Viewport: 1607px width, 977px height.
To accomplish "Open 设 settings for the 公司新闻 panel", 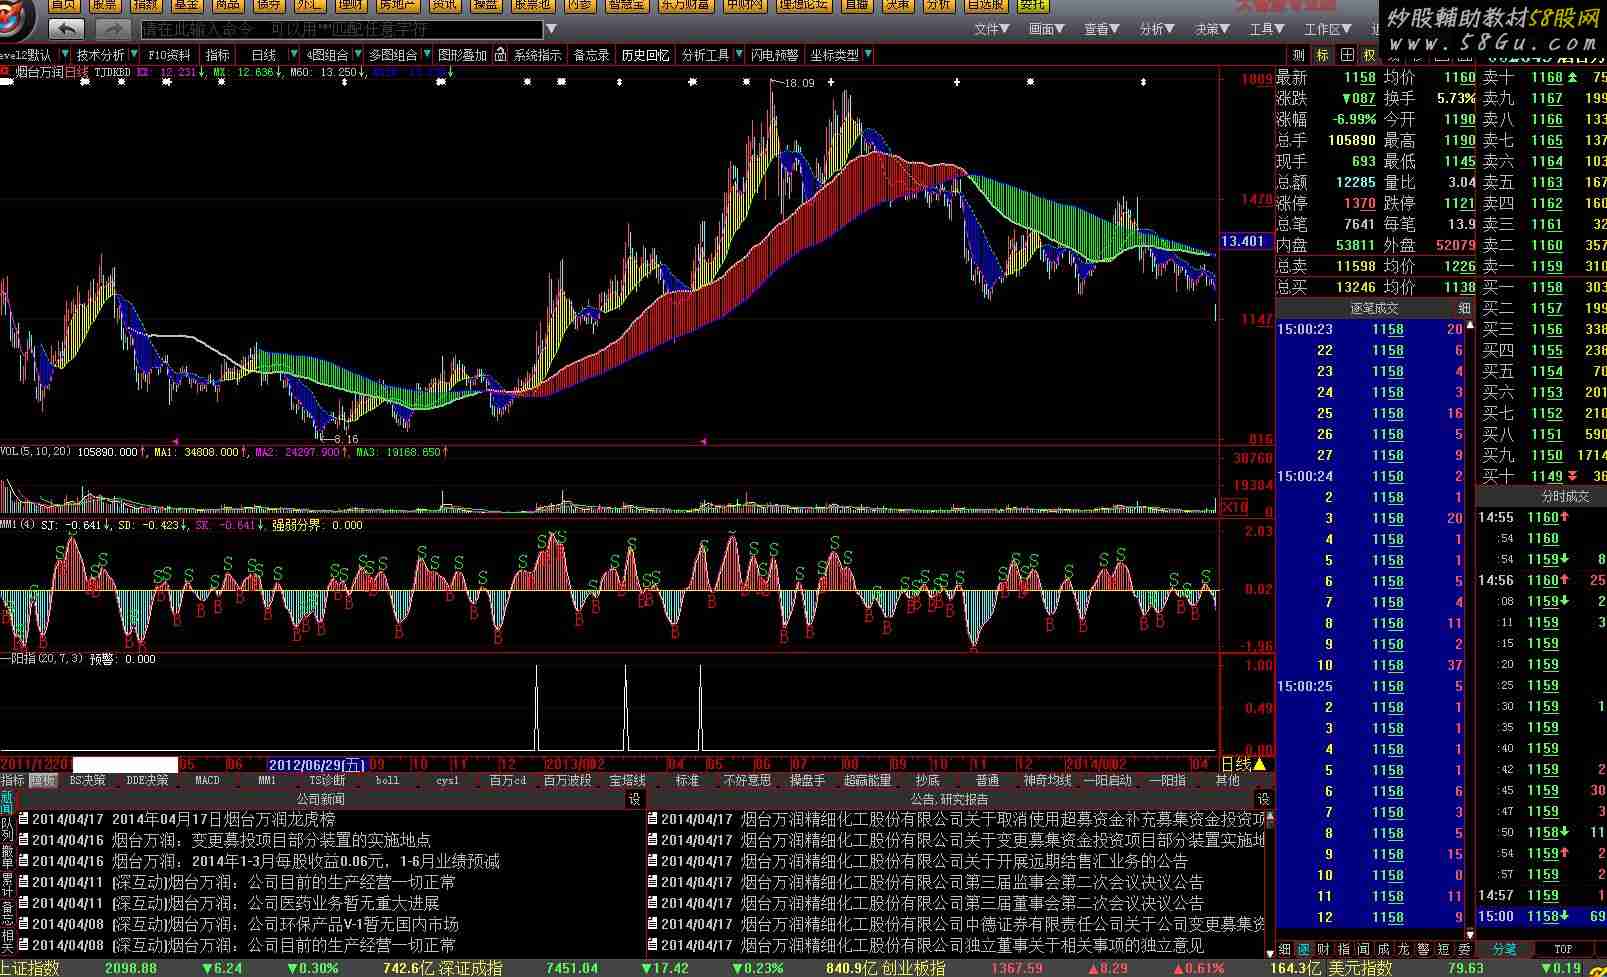I will [x=634, y=799].
